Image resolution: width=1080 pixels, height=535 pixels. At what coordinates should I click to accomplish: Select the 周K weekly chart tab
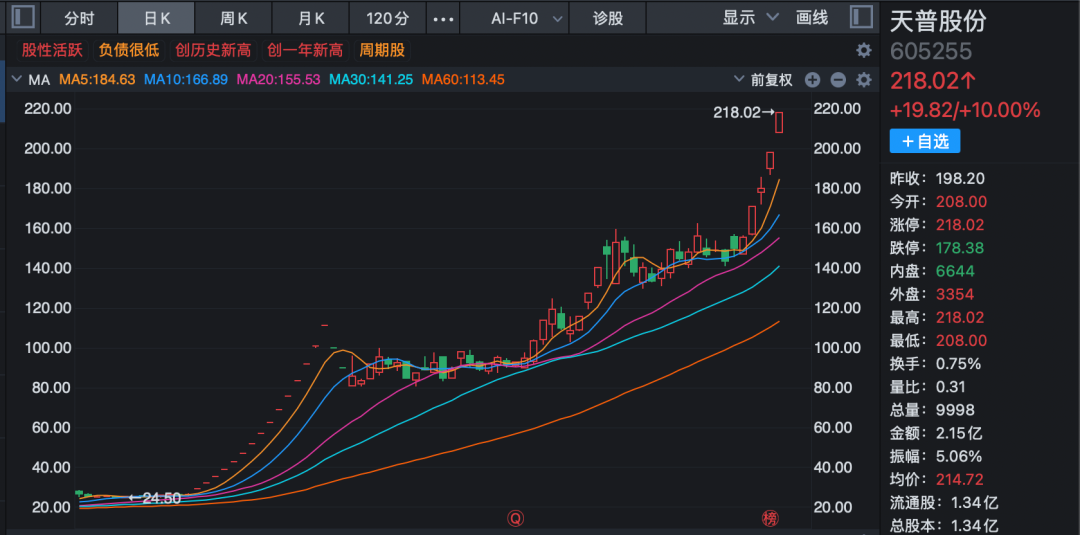click(235, 18)
